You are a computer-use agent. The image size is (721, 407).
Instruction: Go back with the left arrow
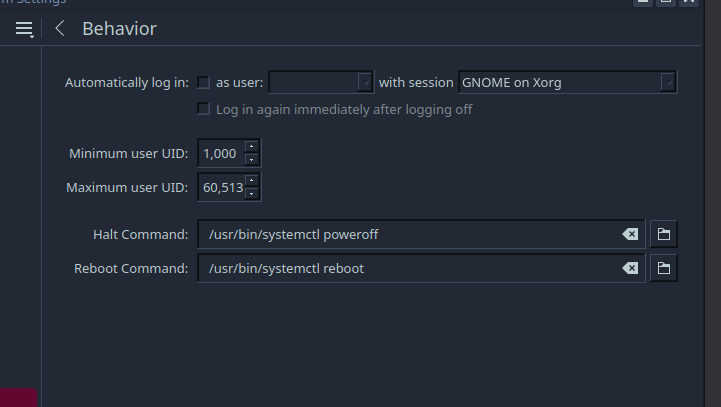[x=60, y=29]
